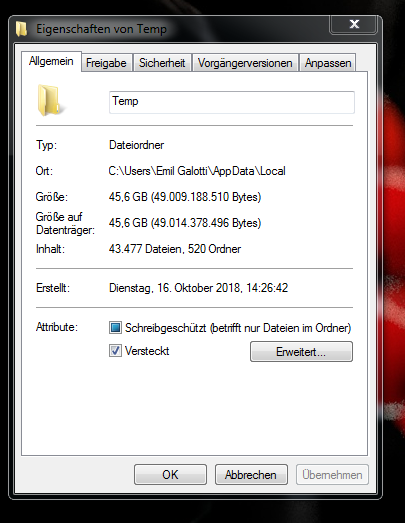The image size is (405, 523).
Task: Select the Allgemein tab
Action: (x=51, y=61)
